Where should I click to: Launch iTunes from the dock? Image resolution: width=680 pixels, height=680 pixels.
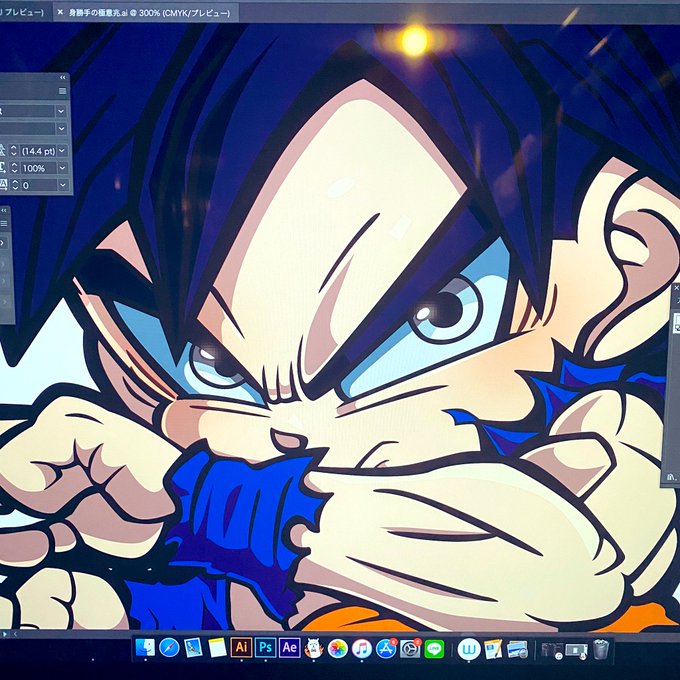[x=362, y=649]
